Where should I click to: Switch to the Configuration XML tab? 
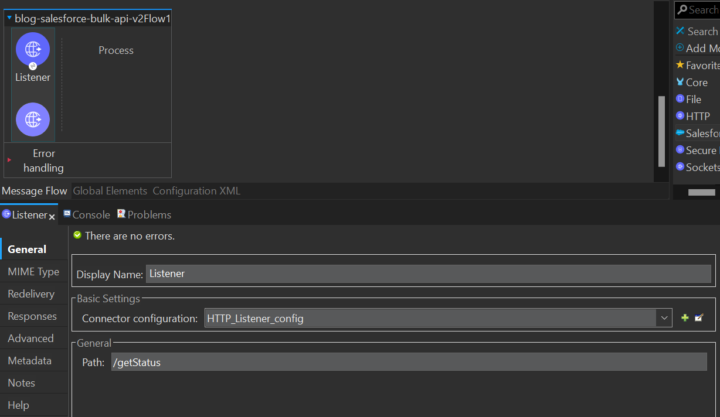pos(196,191)
